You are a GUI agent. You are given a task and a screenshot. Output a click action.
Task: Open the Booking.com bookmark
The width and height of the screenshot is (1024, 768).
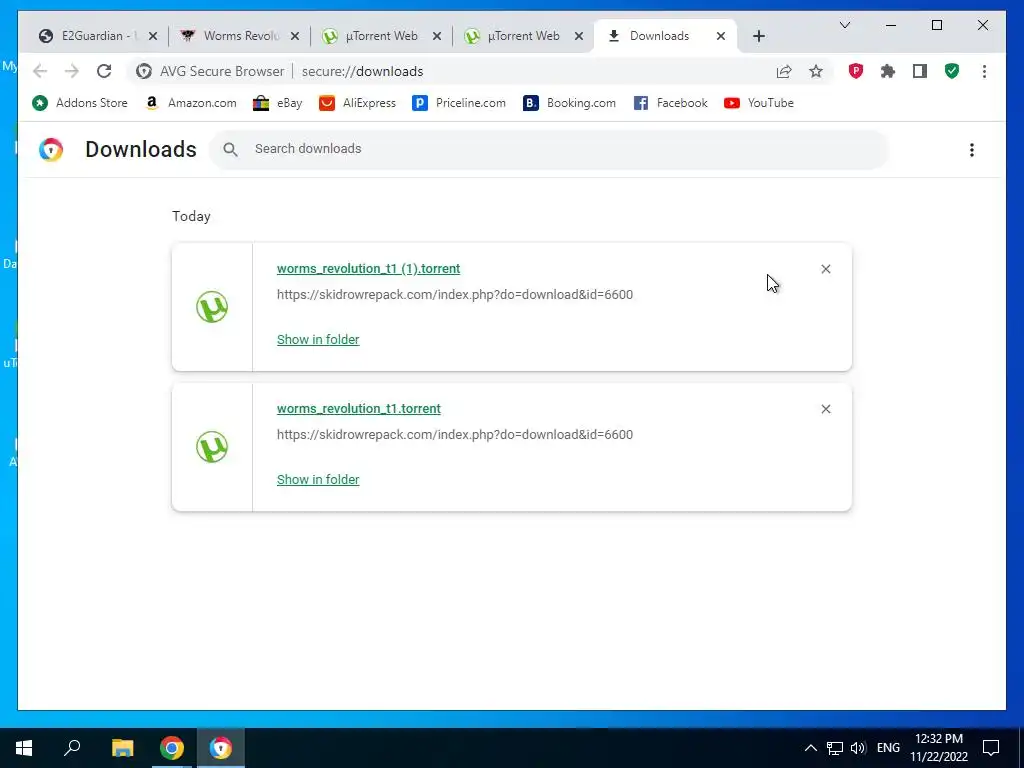point(569,103)
